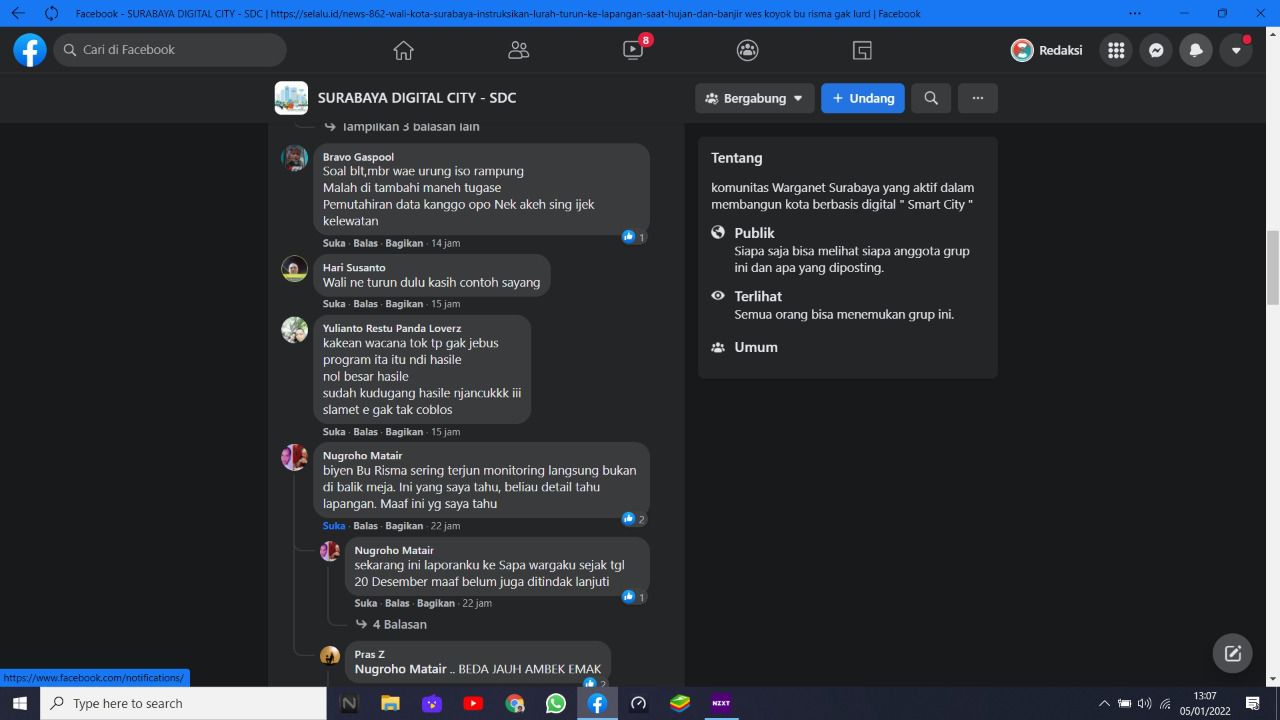Open Redaksi profile tab
This screenshot has width=1280, height=720.
tap(1046, 50)
